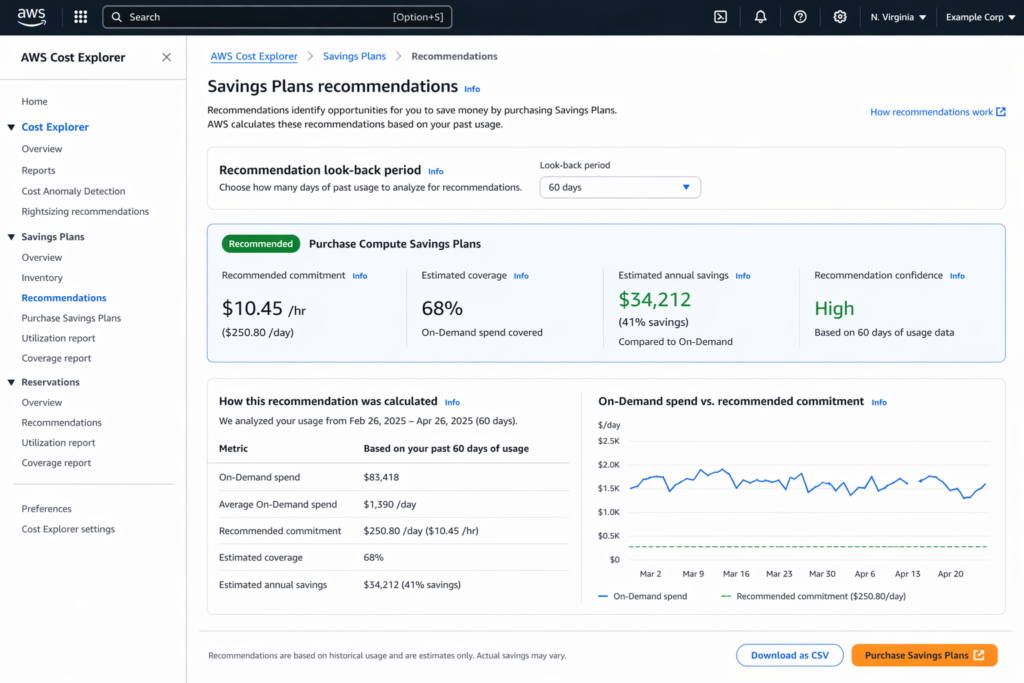Open the settings gear icon

coord(839,16)
